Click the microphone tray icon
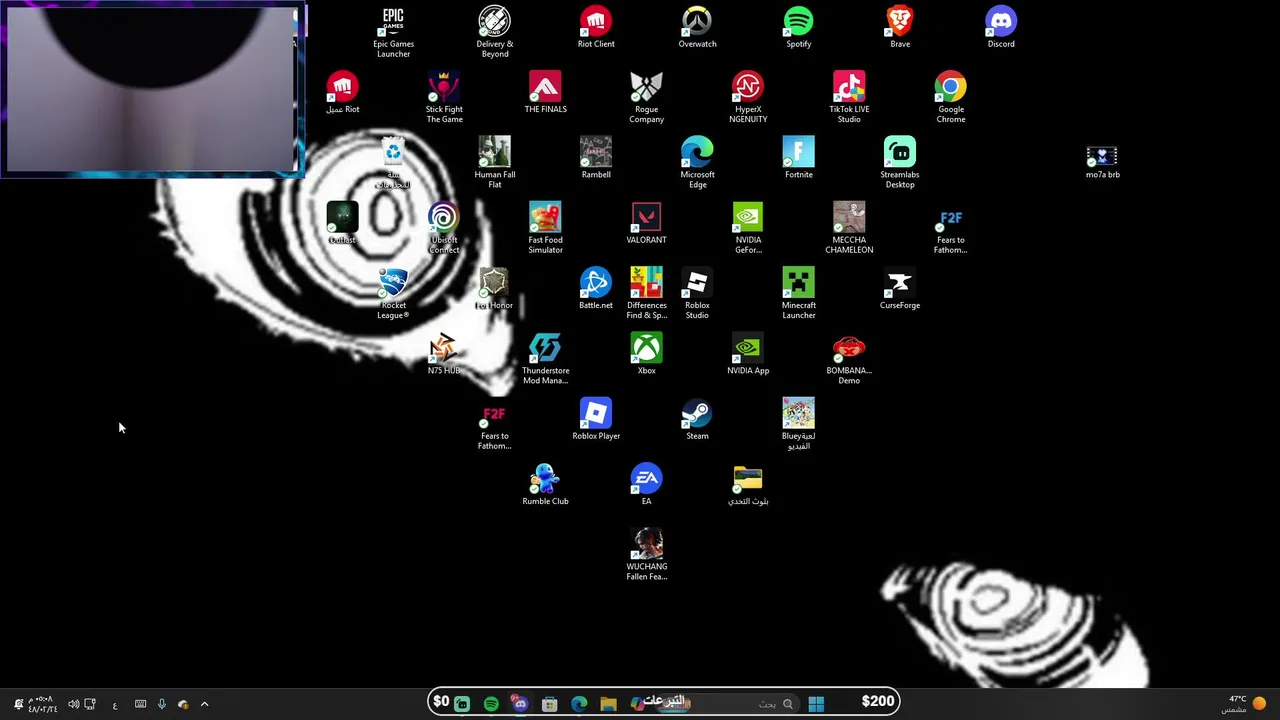This screenshot has width=1280, height=720. click(x=161, y=704)
